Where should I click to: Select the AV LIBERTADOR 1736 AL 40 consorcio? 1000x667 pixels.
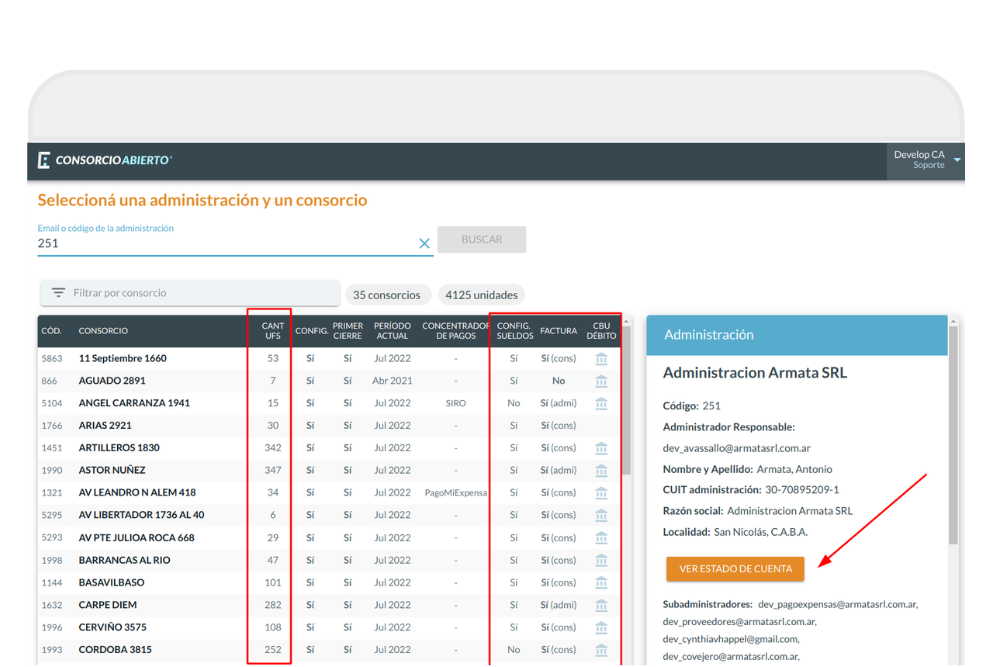pos(141,515)
